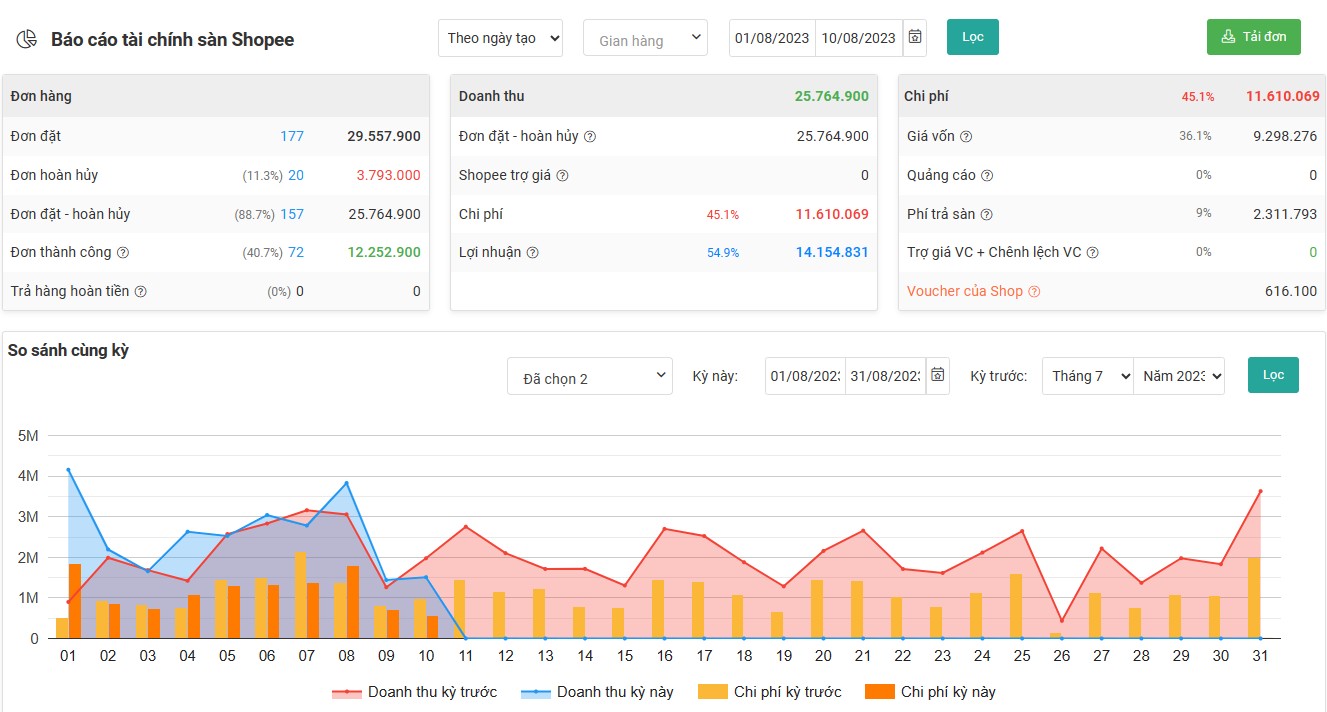This screenshot has width=1327, height=712.
Task: Click the 20 Đơn hoàn hủy count
Action: tap(296, 175)
